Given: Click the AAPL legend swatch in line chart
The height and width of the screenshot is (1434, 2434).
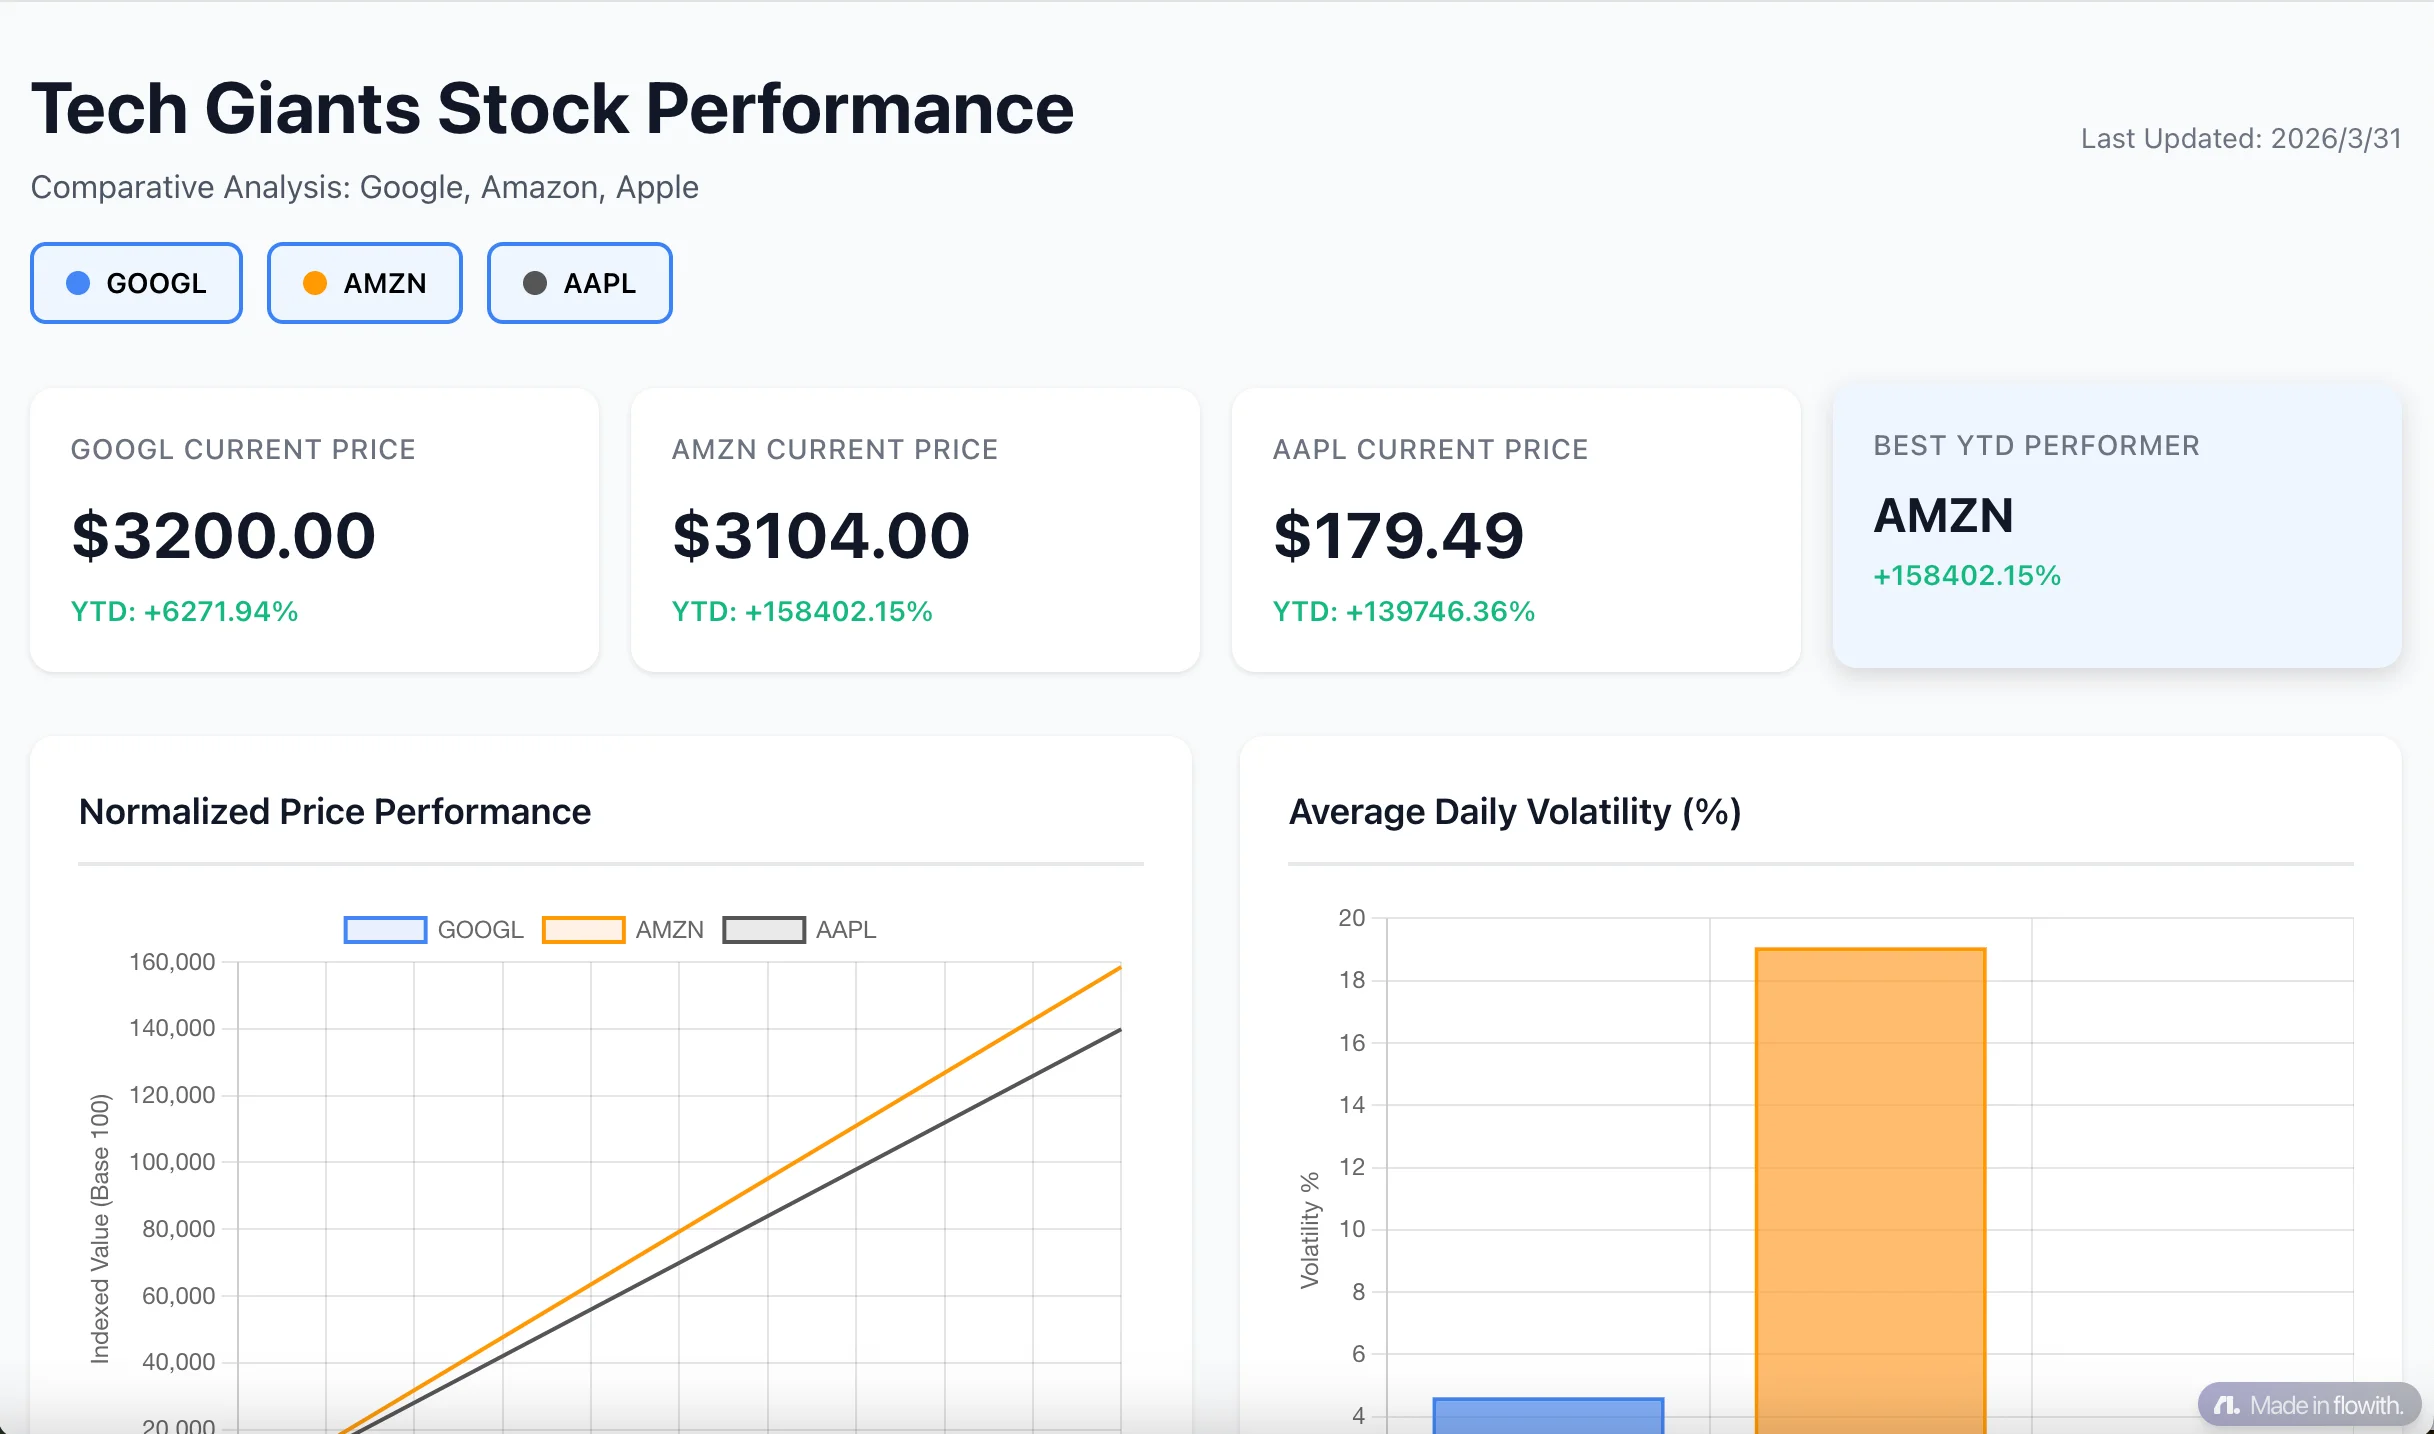Looking at the screenshot, I should click(763, 930).
